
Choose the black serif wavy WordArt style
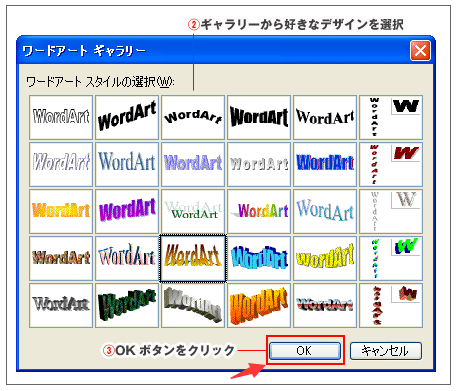pyautogui.click(x=325, y=117)
